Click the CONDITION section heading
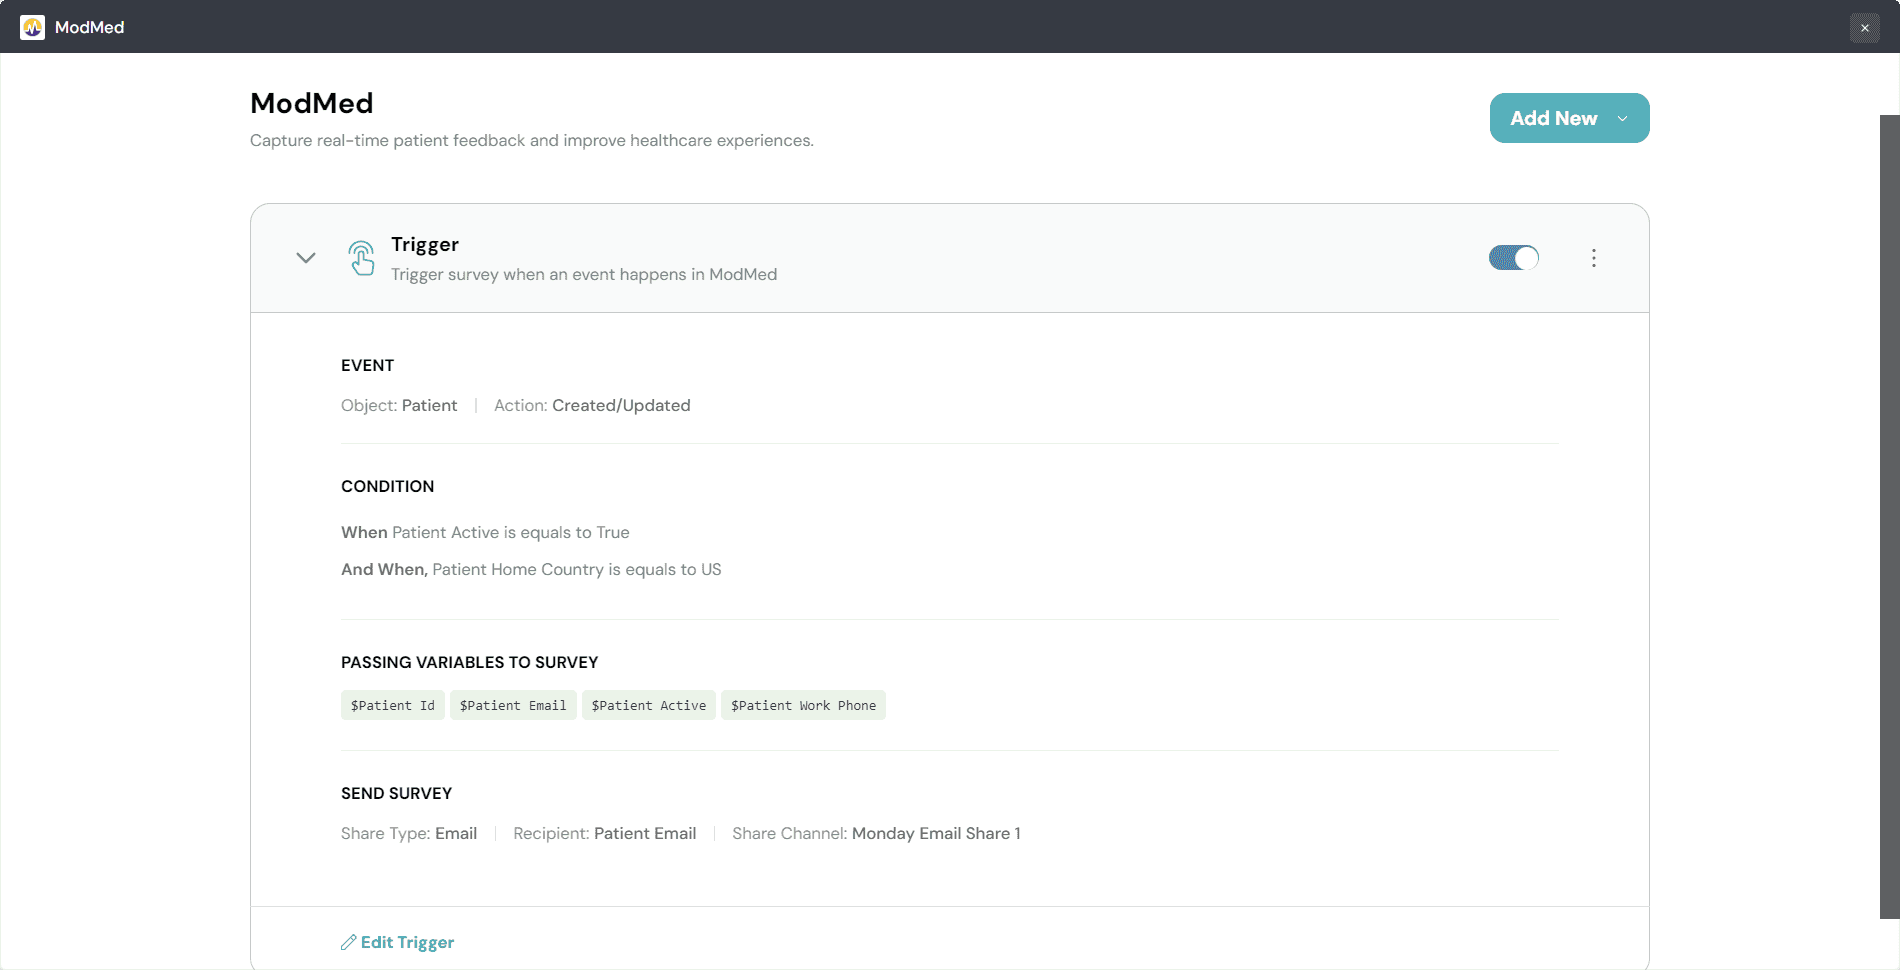This screenshot has width=1900, height=970. click(387, 486)
